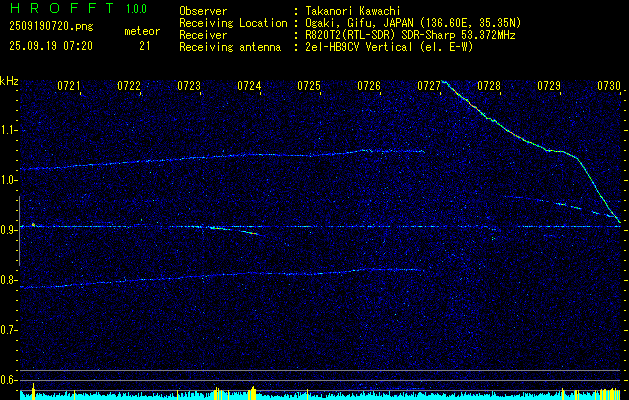Viewport: 629px width, 400px height.
Task: Click the 0.7 frequency axis label
Action: coord(9,330)
